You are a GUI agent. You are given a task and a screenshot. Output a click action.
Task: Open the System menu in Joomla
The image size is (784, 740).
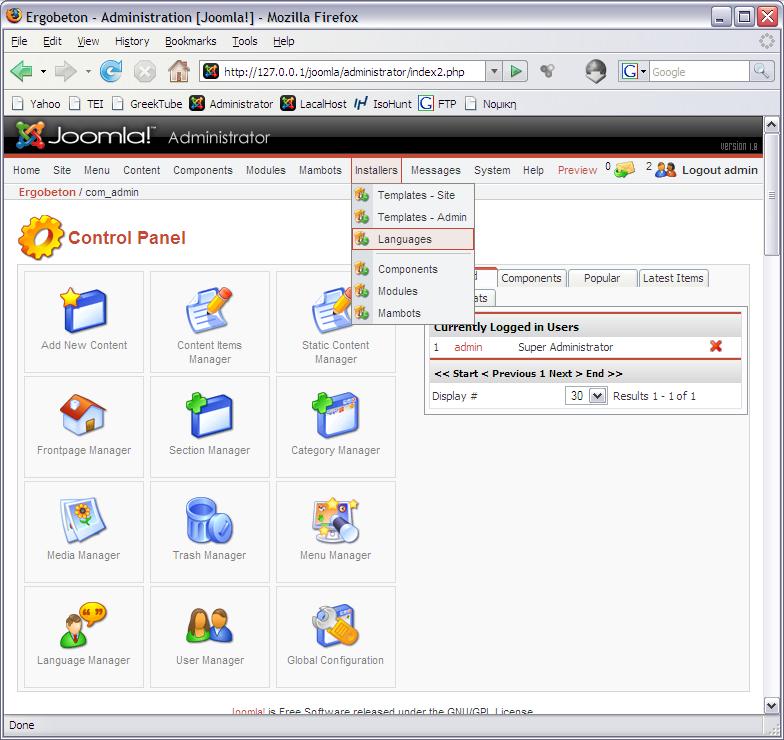coord(492,170)
